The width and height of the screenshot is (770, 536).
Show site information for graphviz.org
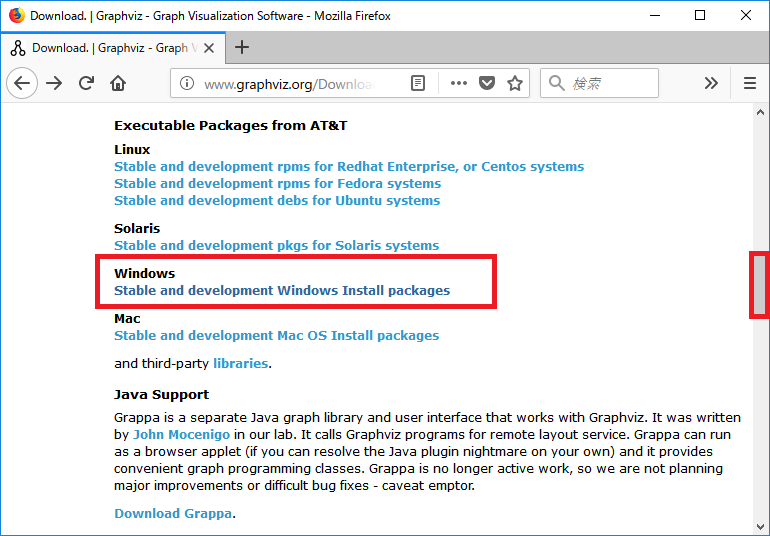pos(187,84)
